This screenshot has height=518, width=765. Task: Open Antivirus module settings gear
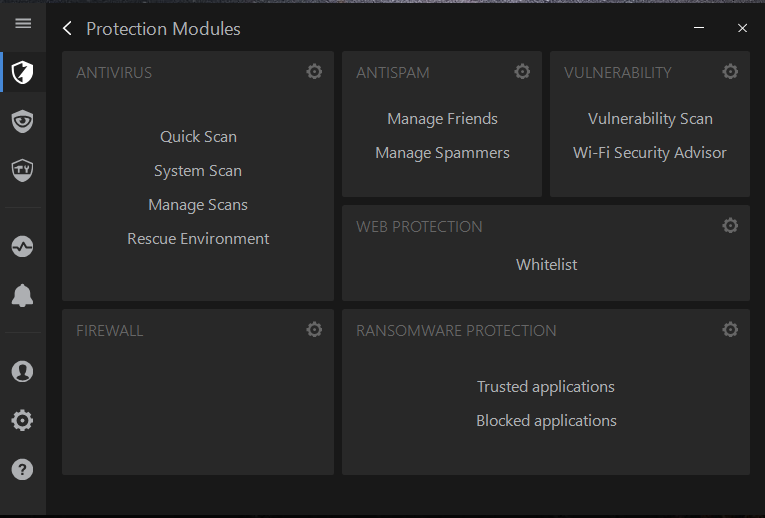point(314,72)
